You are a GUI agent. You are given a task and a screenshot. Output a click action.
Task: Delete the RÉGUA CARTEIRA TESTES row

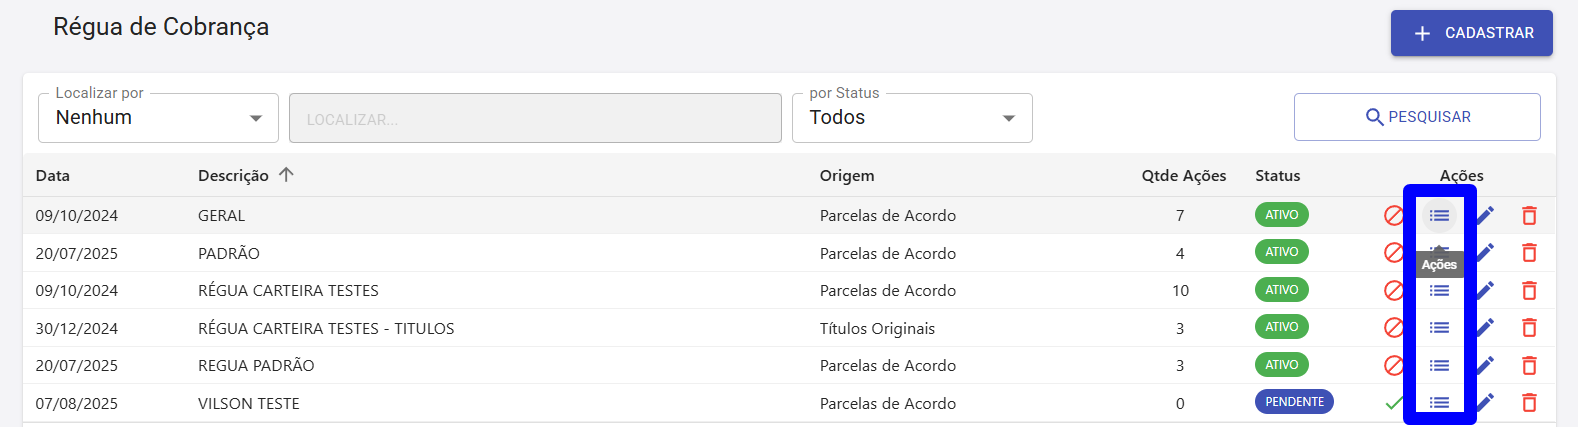coord(1529,290)
